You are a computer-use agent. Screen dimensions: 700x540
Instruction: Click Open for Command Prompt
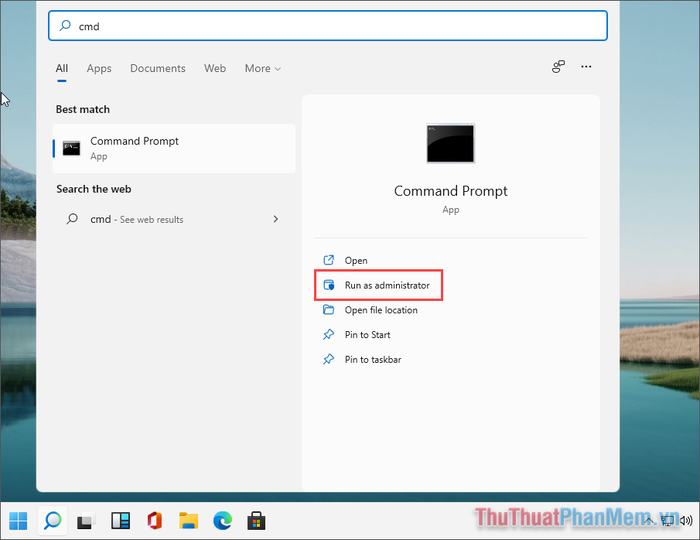tap(356, 260)
